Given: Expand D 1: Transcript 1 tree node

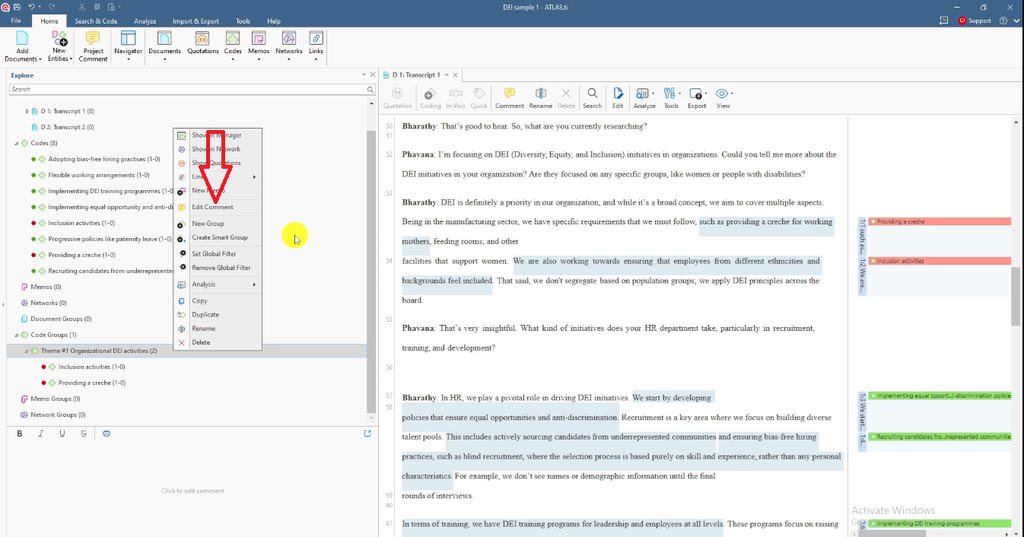Looking at the screenshot, I should (27, 111).
